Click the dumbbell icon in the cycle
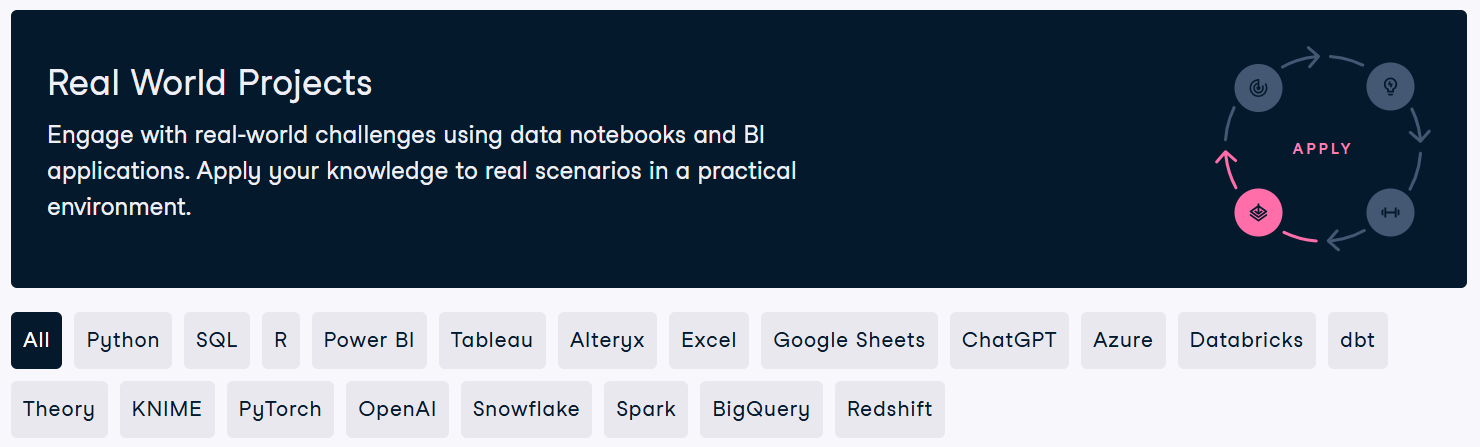The image size is (1480, 447). pos(1390,213)
